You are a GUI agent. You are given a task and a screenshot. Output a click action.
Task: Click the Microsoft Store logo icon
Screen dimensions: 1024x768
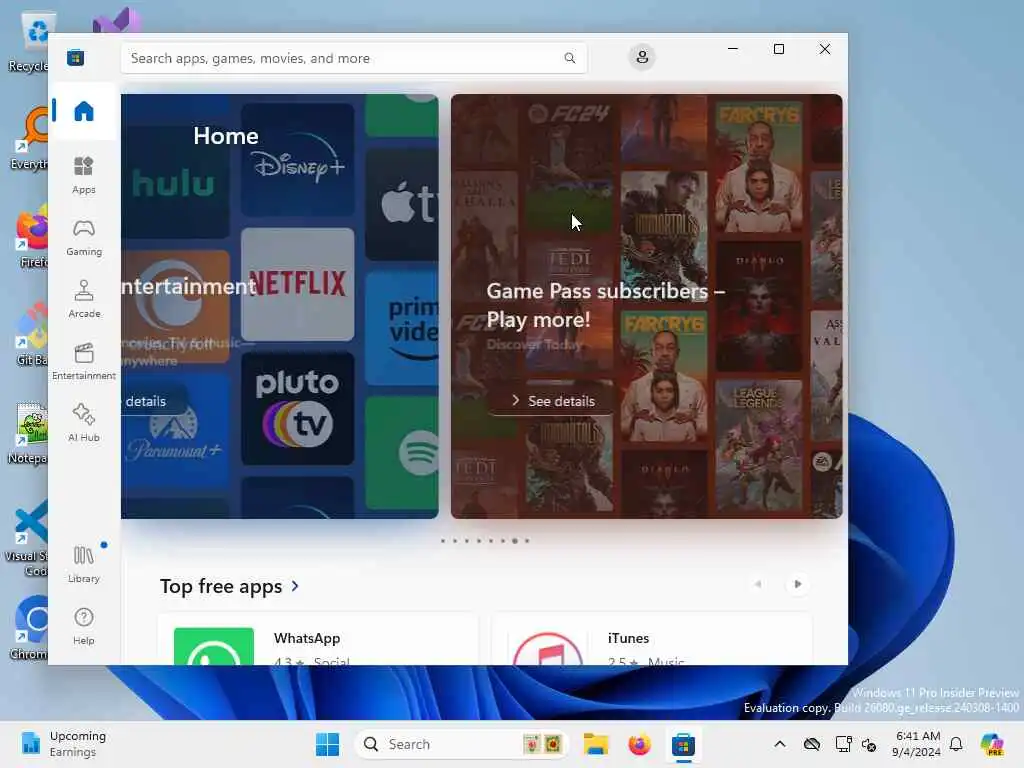76,57
